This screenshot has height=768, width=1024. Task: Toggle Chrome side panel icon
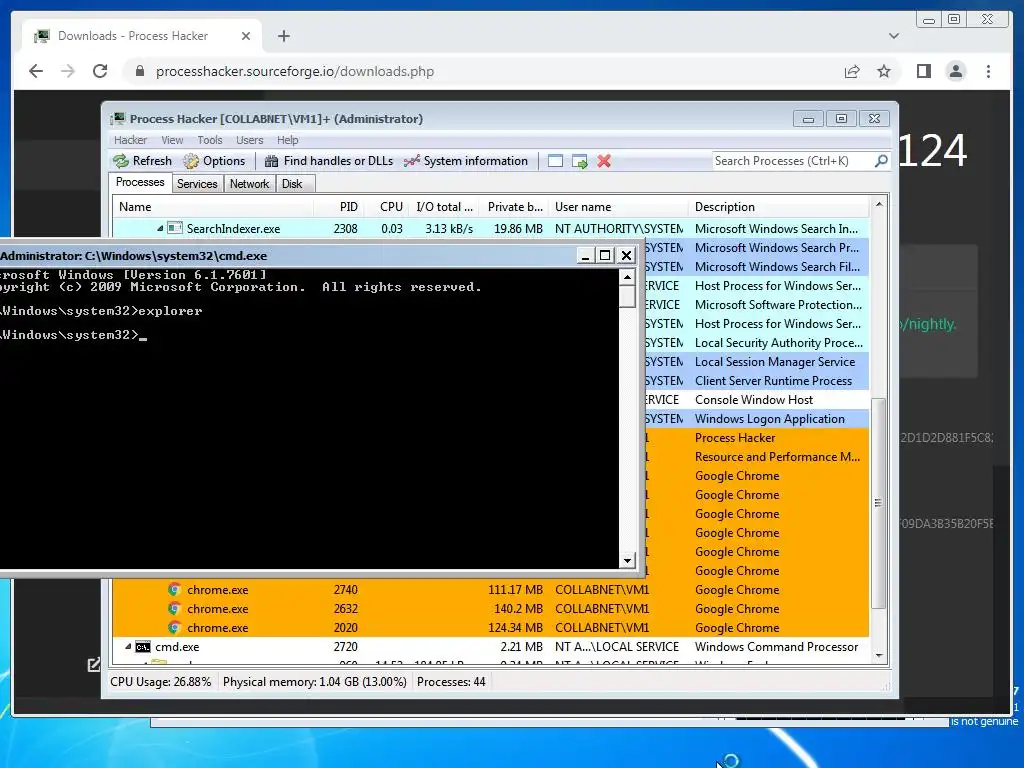(x=923, y=71)
